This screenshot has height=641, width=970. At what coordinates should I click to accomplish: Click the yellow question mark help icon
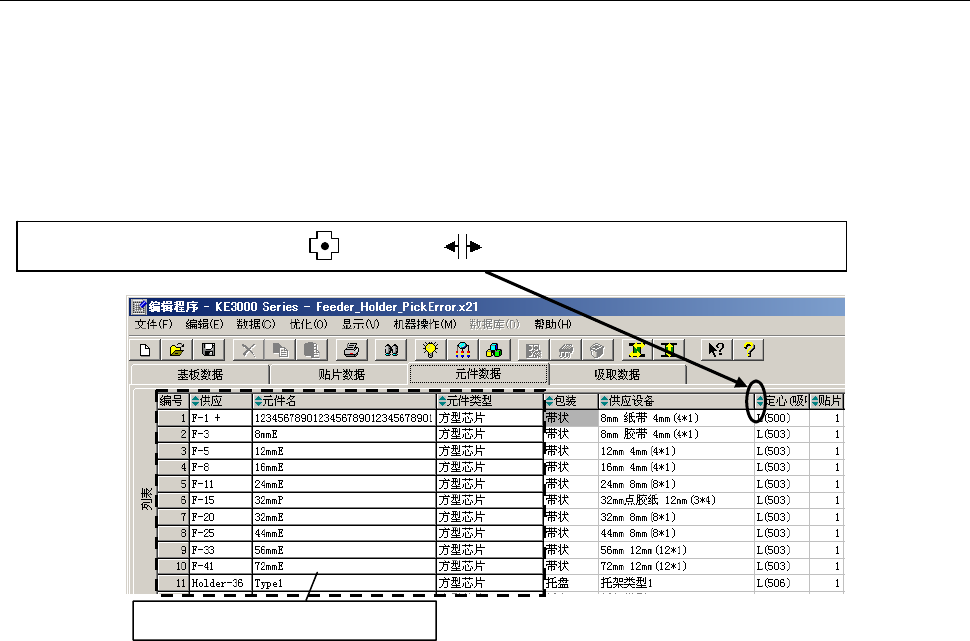(x=749, y=350)
